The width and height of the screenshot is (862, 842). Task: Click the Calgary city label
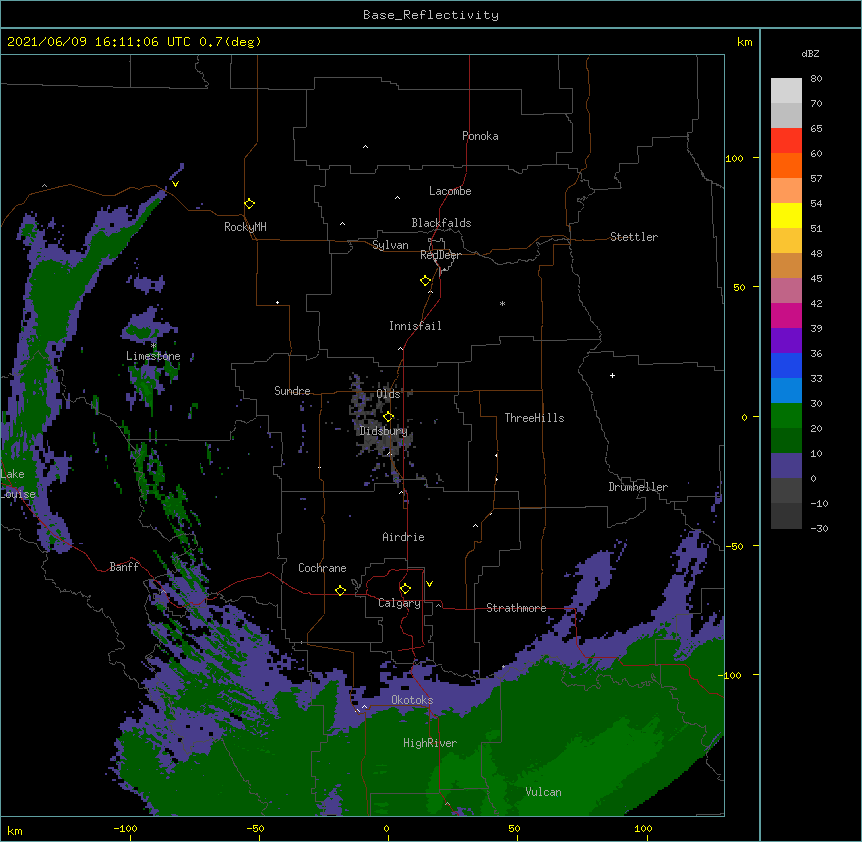[x=399, y=603]
